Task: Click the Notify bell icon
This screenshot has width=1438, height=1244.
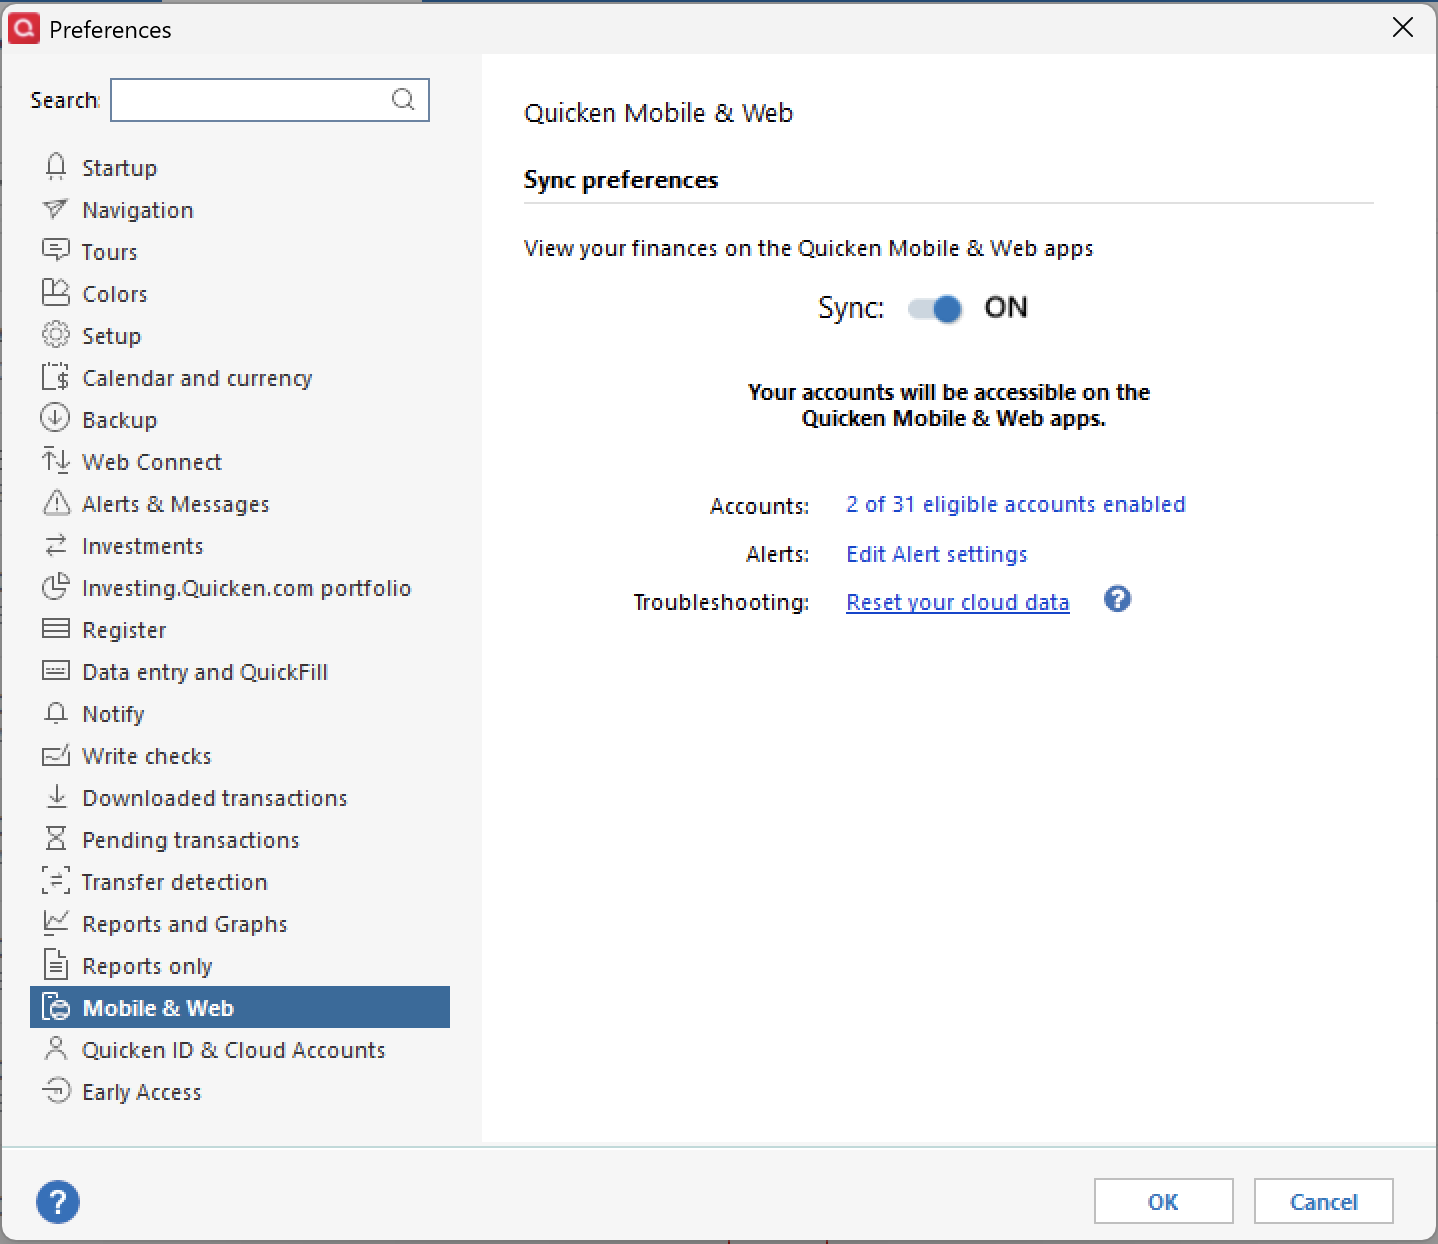Action: pyautogui.click(x=56, y=713)
